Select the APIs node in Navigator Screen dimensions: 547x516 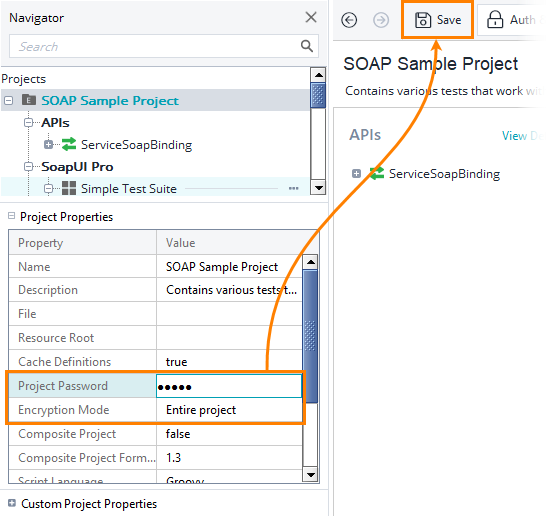coord(55,123)
